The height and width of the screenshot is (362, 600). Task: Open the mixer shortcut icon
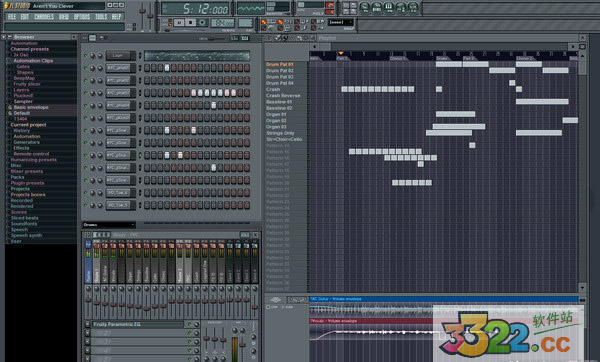413,7
